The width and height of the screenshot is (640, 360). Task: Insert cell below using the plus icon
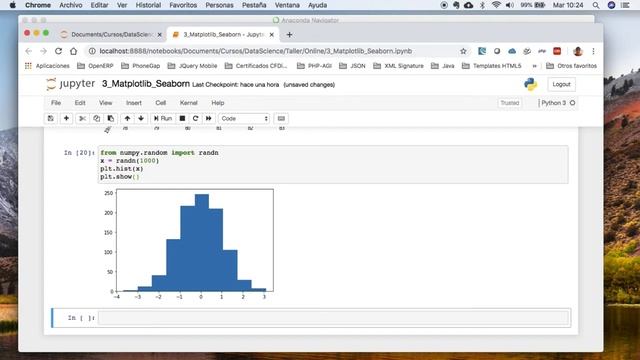pyautogui.click(x=66, y=118)
